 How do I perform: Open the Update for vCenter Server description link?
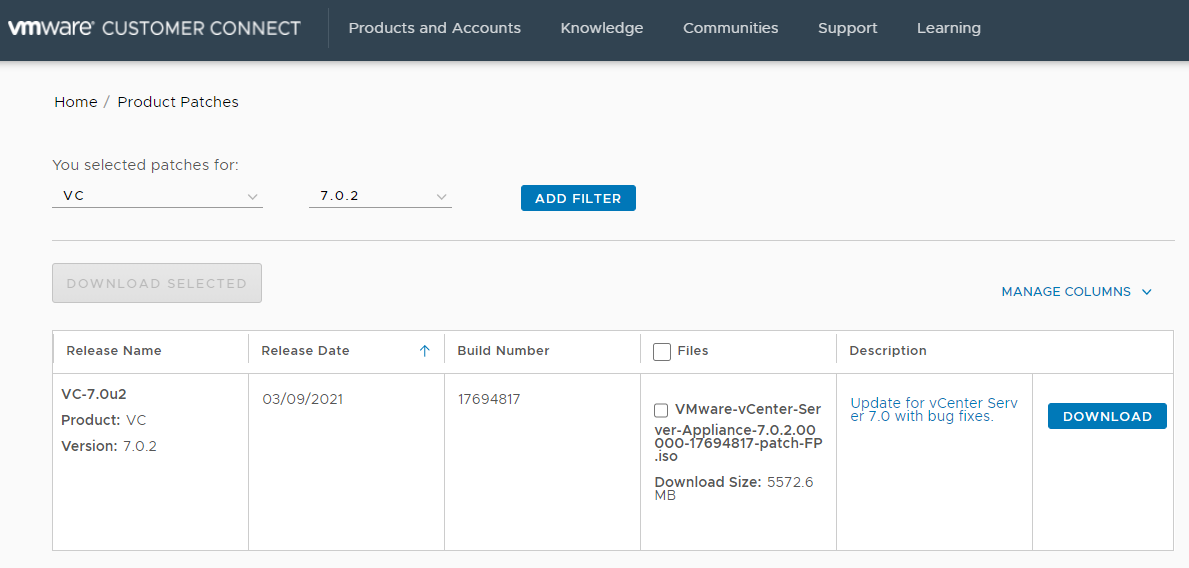pyautogui.click(x=934, y=410)
